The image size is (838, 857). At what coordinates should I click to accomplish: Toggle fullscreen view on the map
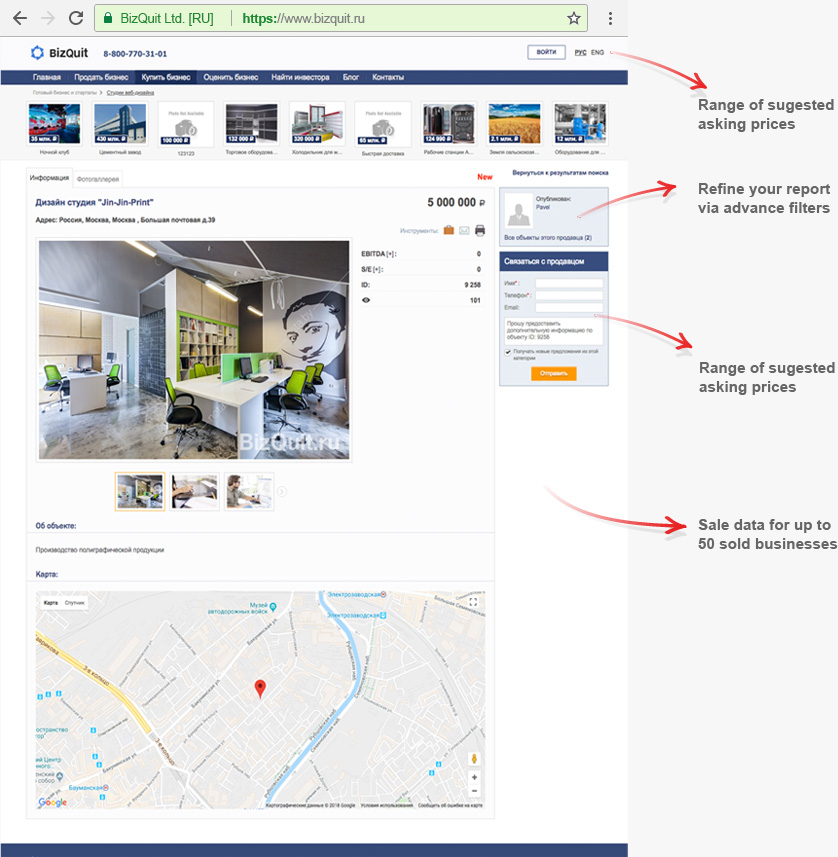coord(474,603)
